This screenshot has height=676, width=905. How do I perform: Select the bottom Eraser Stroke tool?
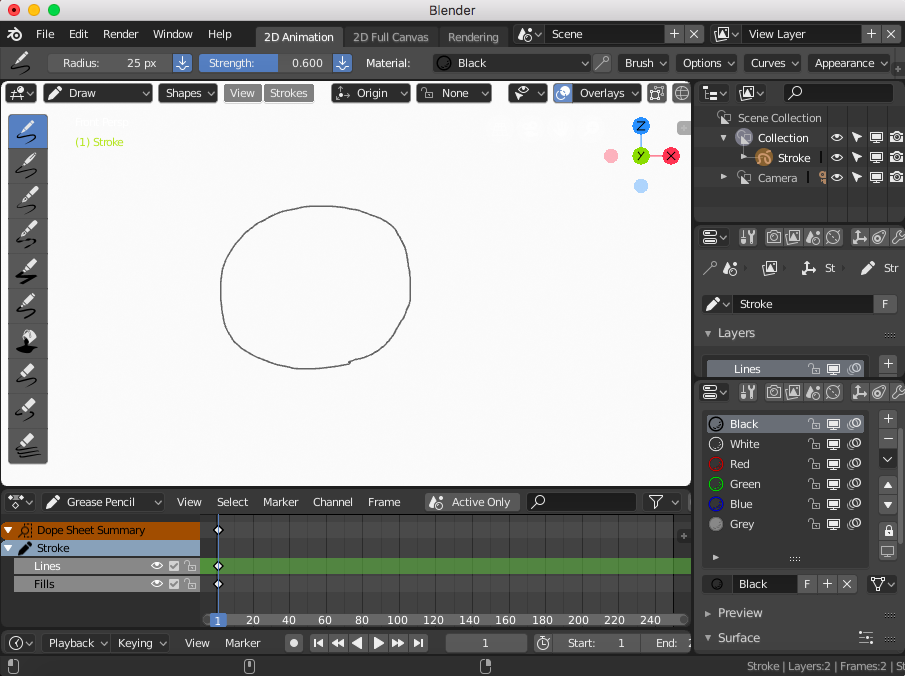pos(28,445)
